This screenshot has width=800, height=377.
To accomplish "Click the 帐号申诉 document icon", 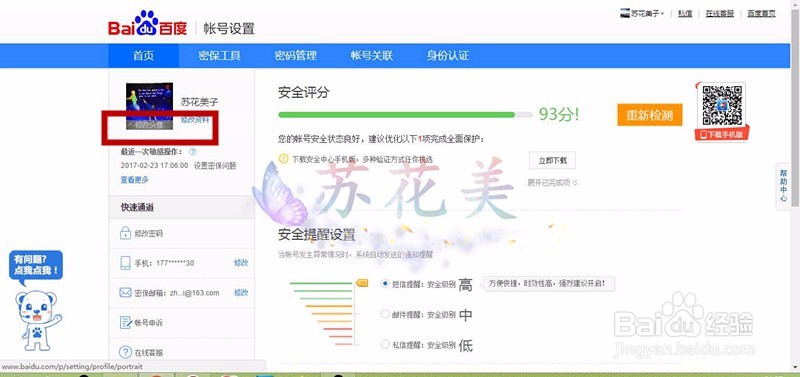I will coord(125,322).
